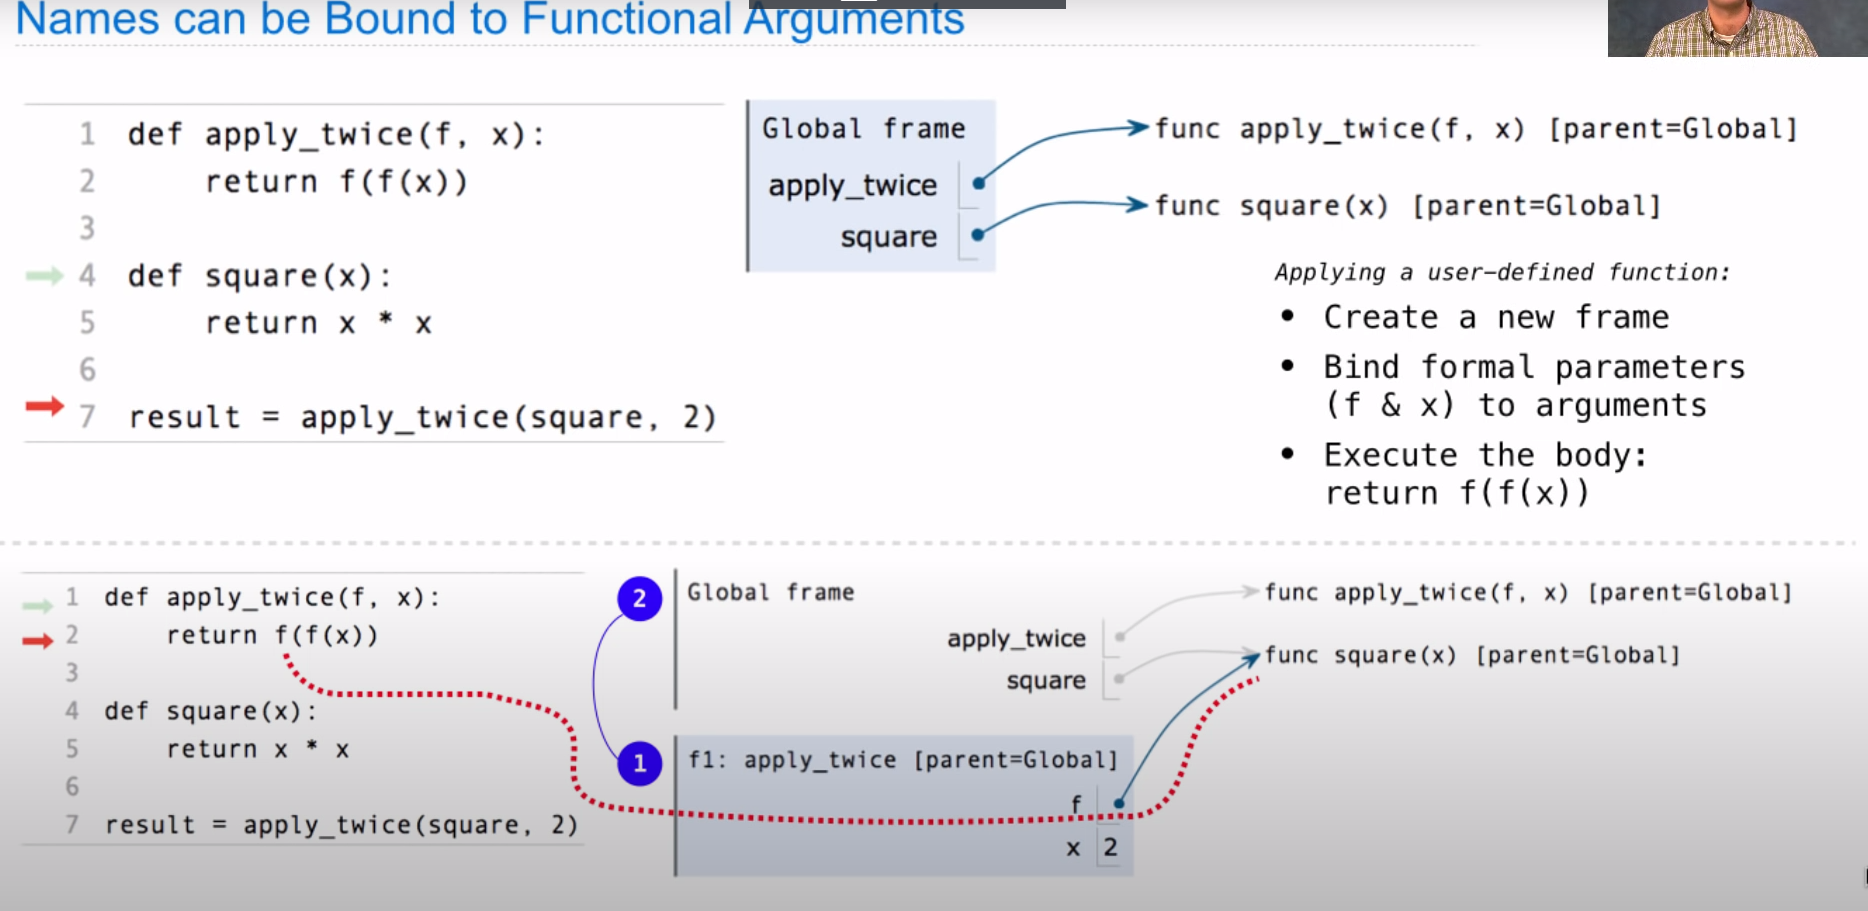This screenshot has height=911, width=1868.
Task: Click the blue circle numbered 2
Action: point(639,599)
